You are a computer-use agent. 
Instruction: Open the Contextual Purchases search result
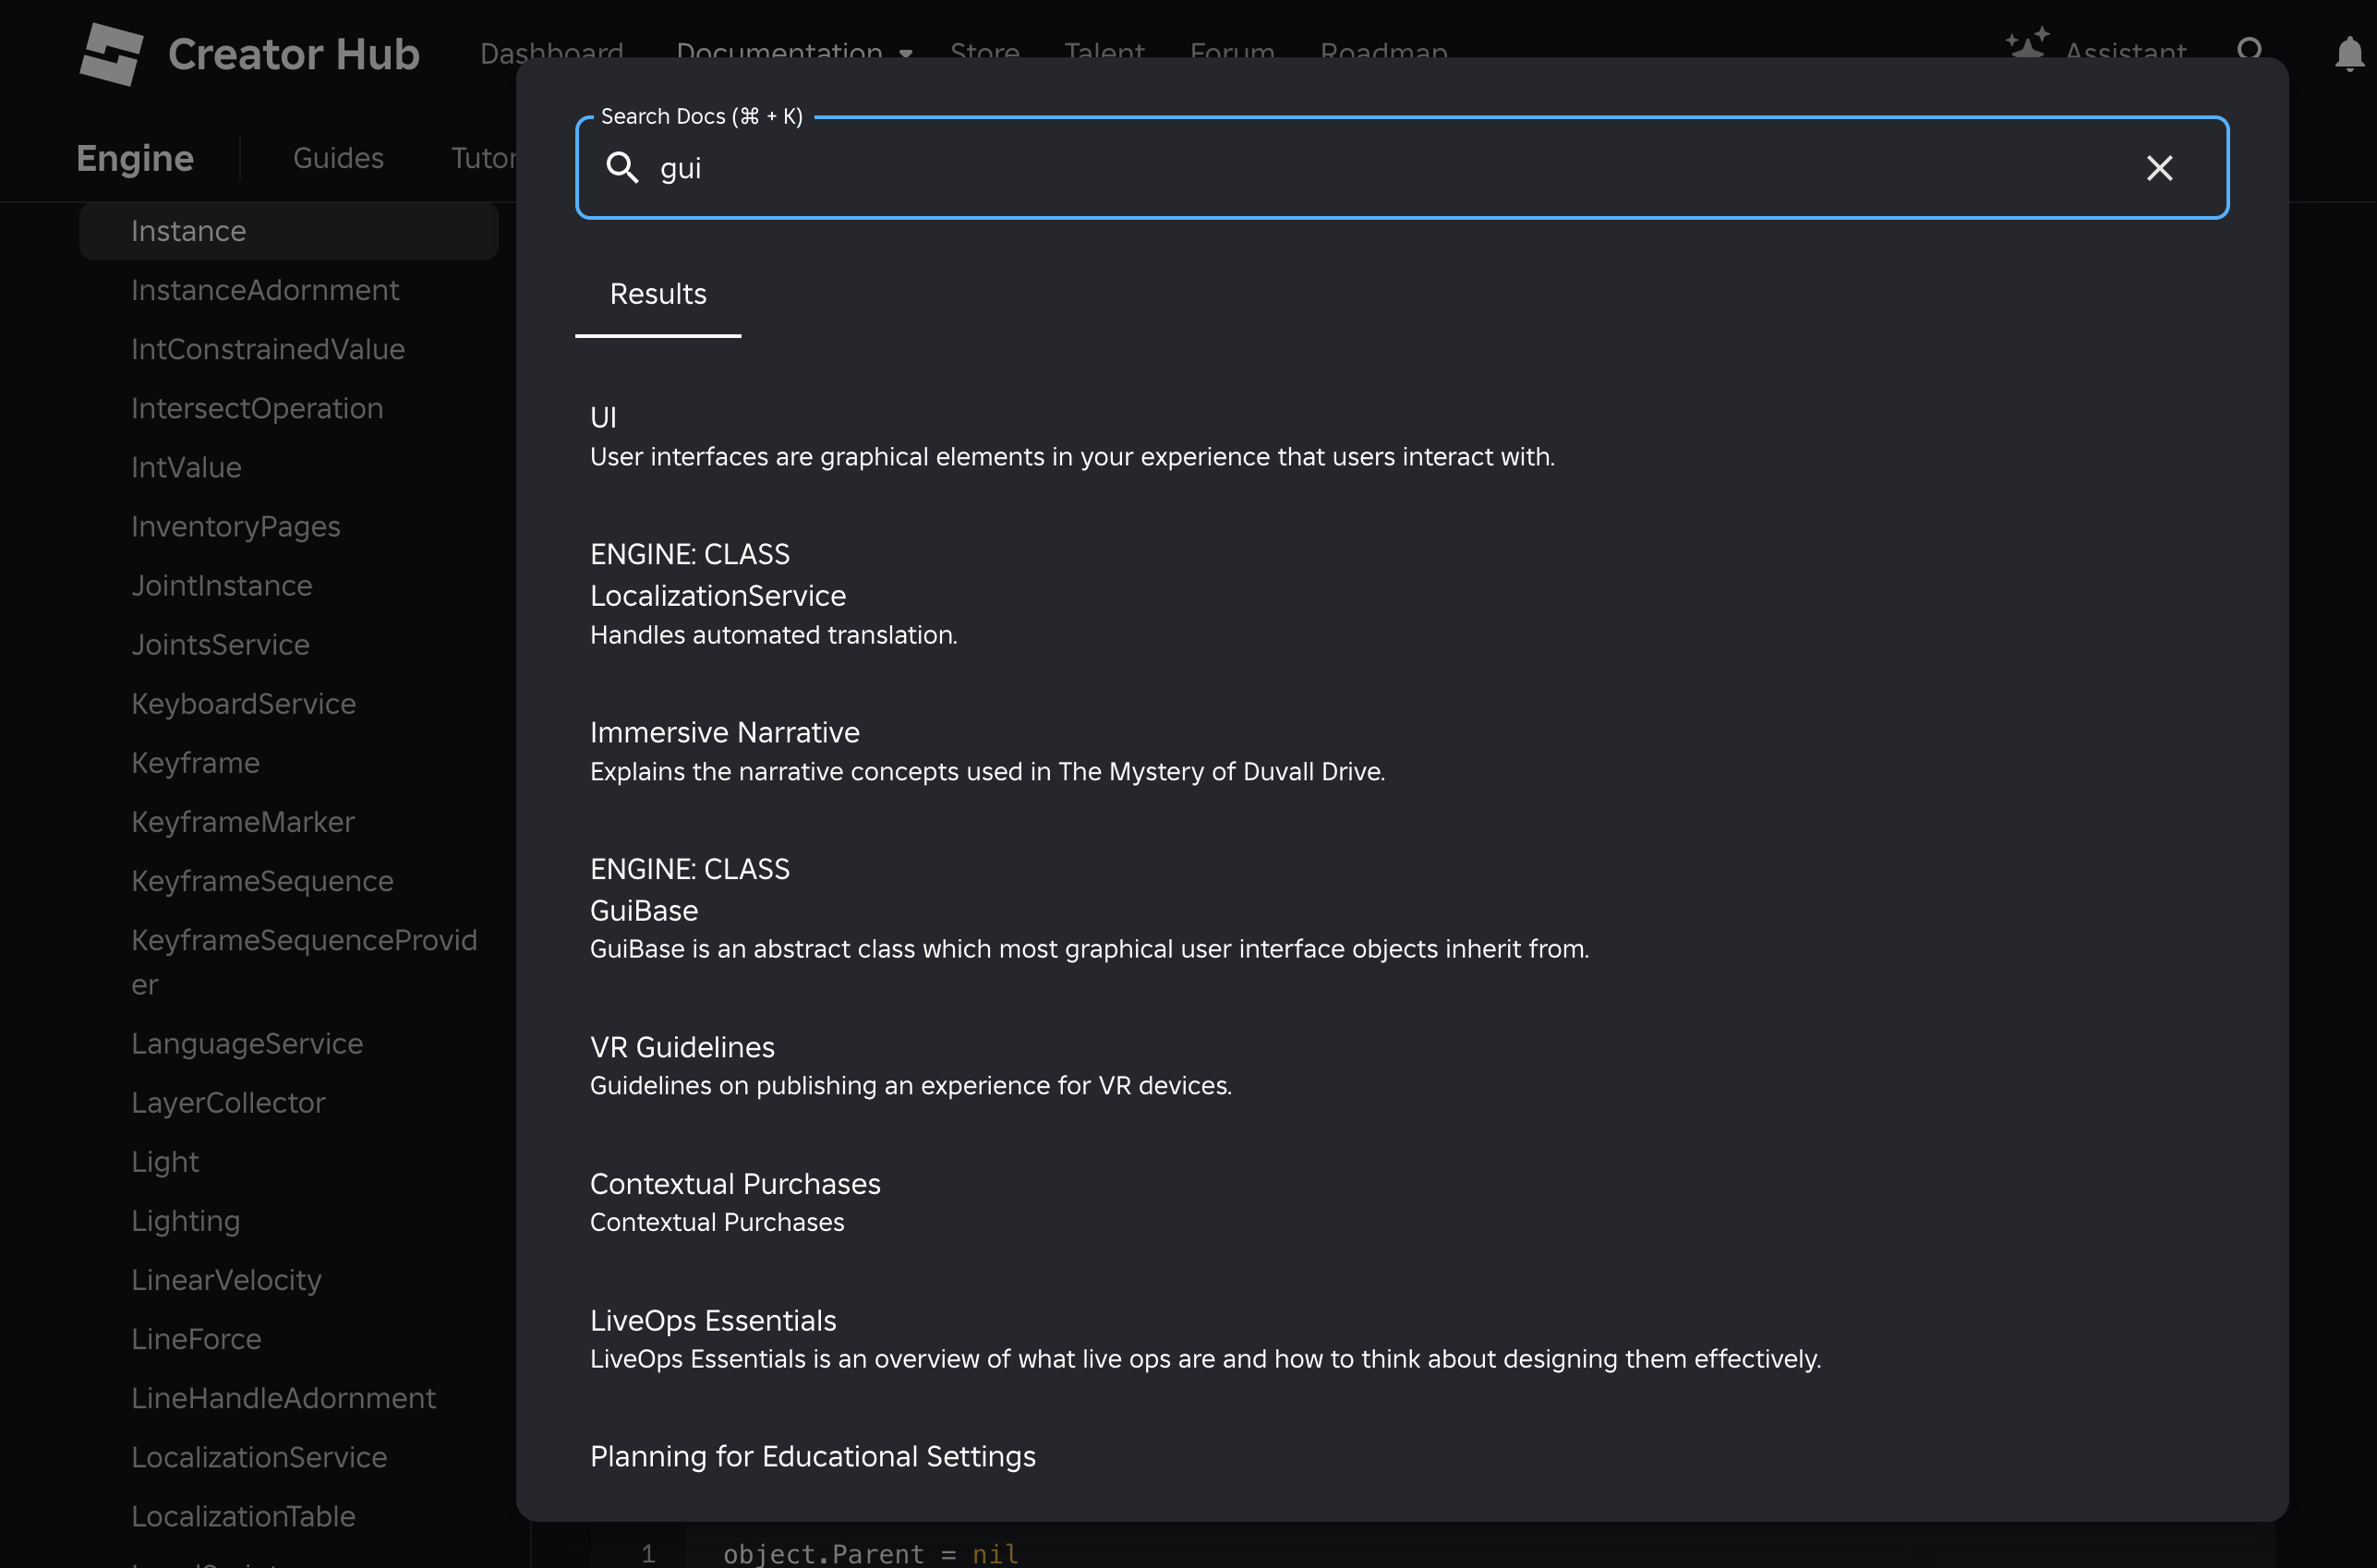pos(735,1203)
